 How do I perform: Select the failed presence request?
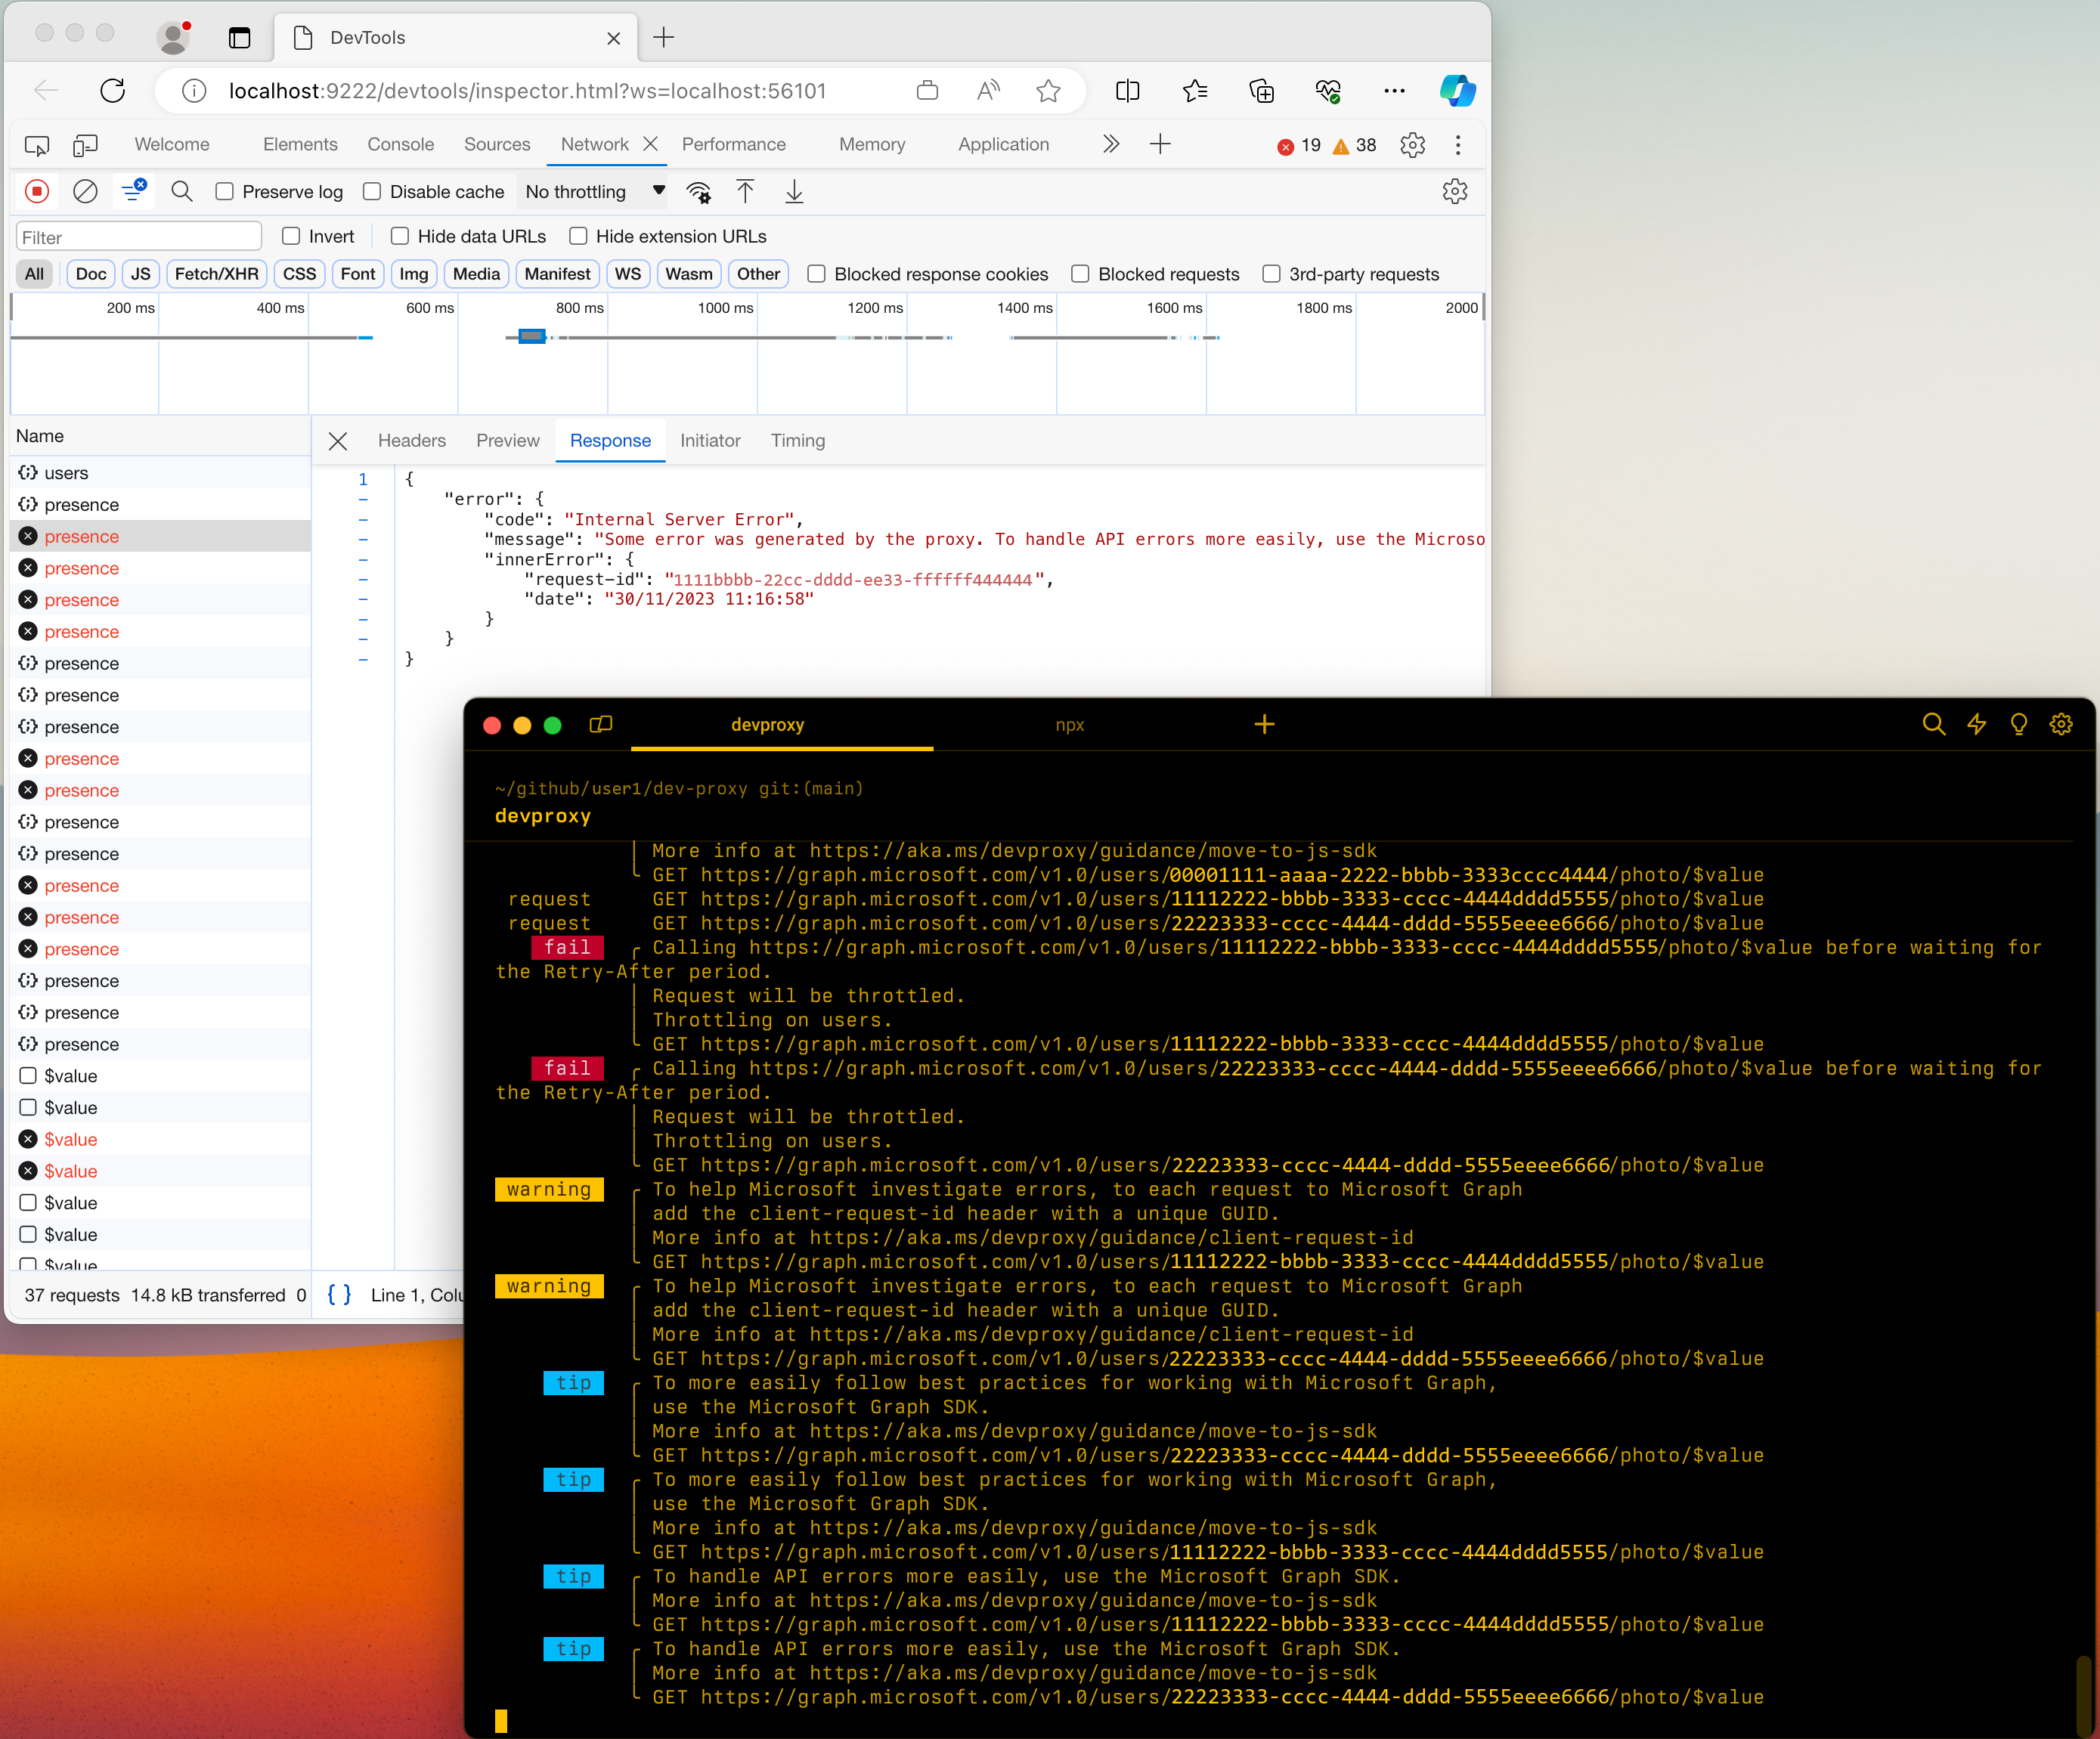point(82,536)
